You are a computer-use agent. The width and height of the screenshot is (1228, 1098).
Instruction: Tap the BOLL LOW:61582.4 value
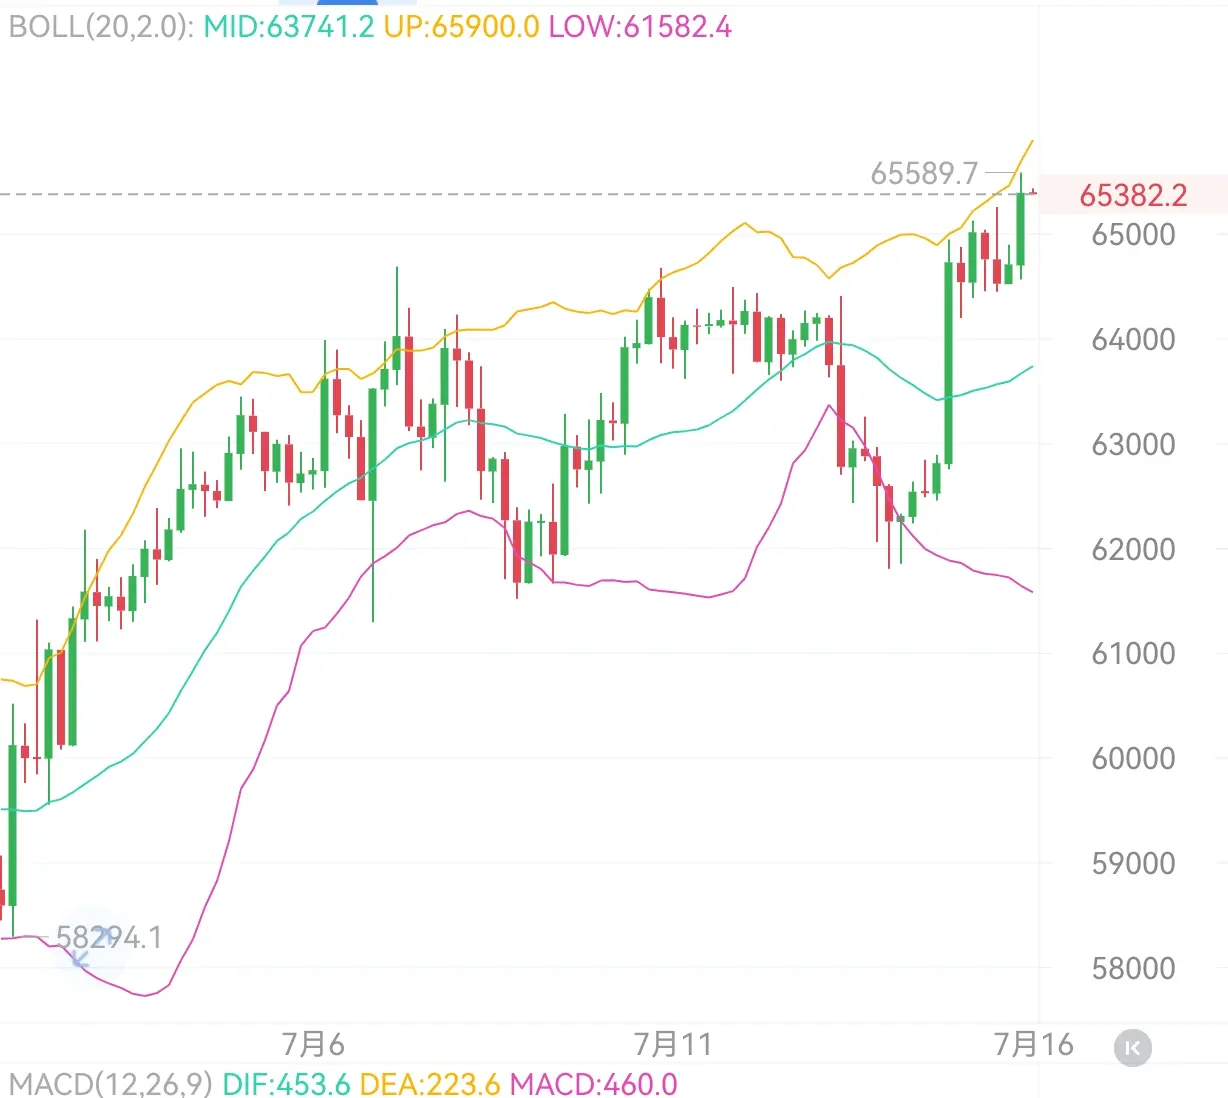coord(640,26)
